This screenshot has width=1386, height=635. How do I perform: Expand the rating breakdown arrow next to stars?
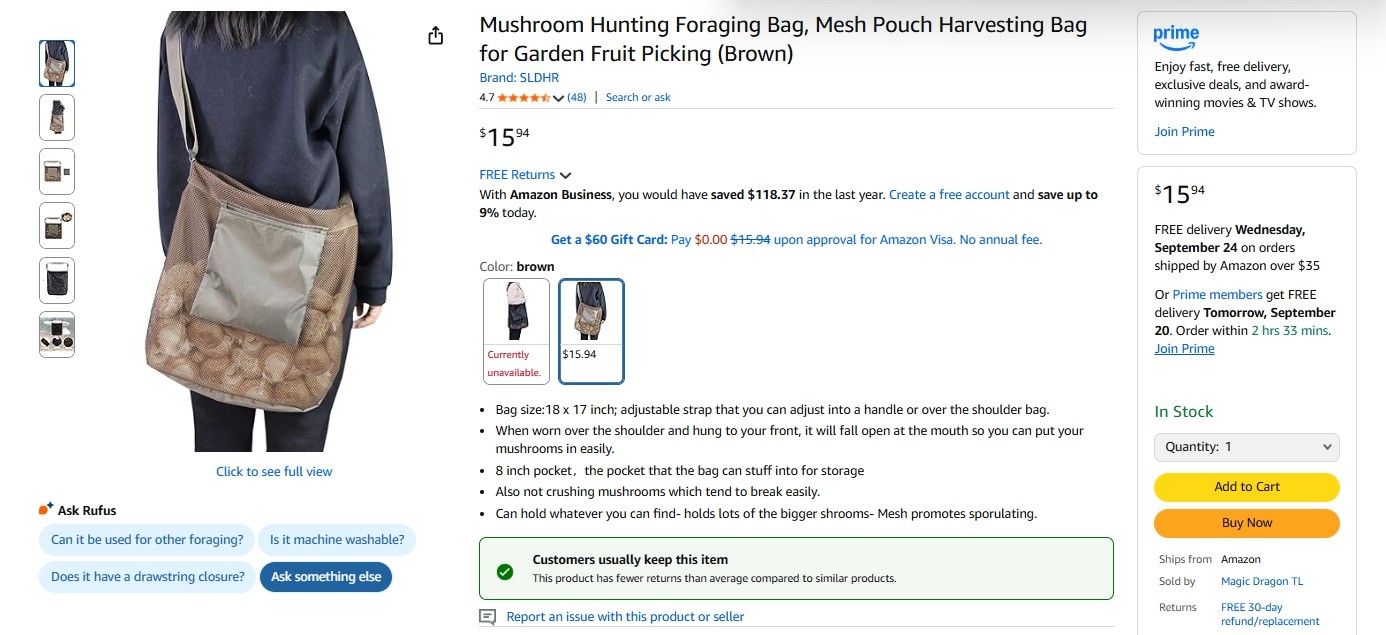click(x=558, y=98)
